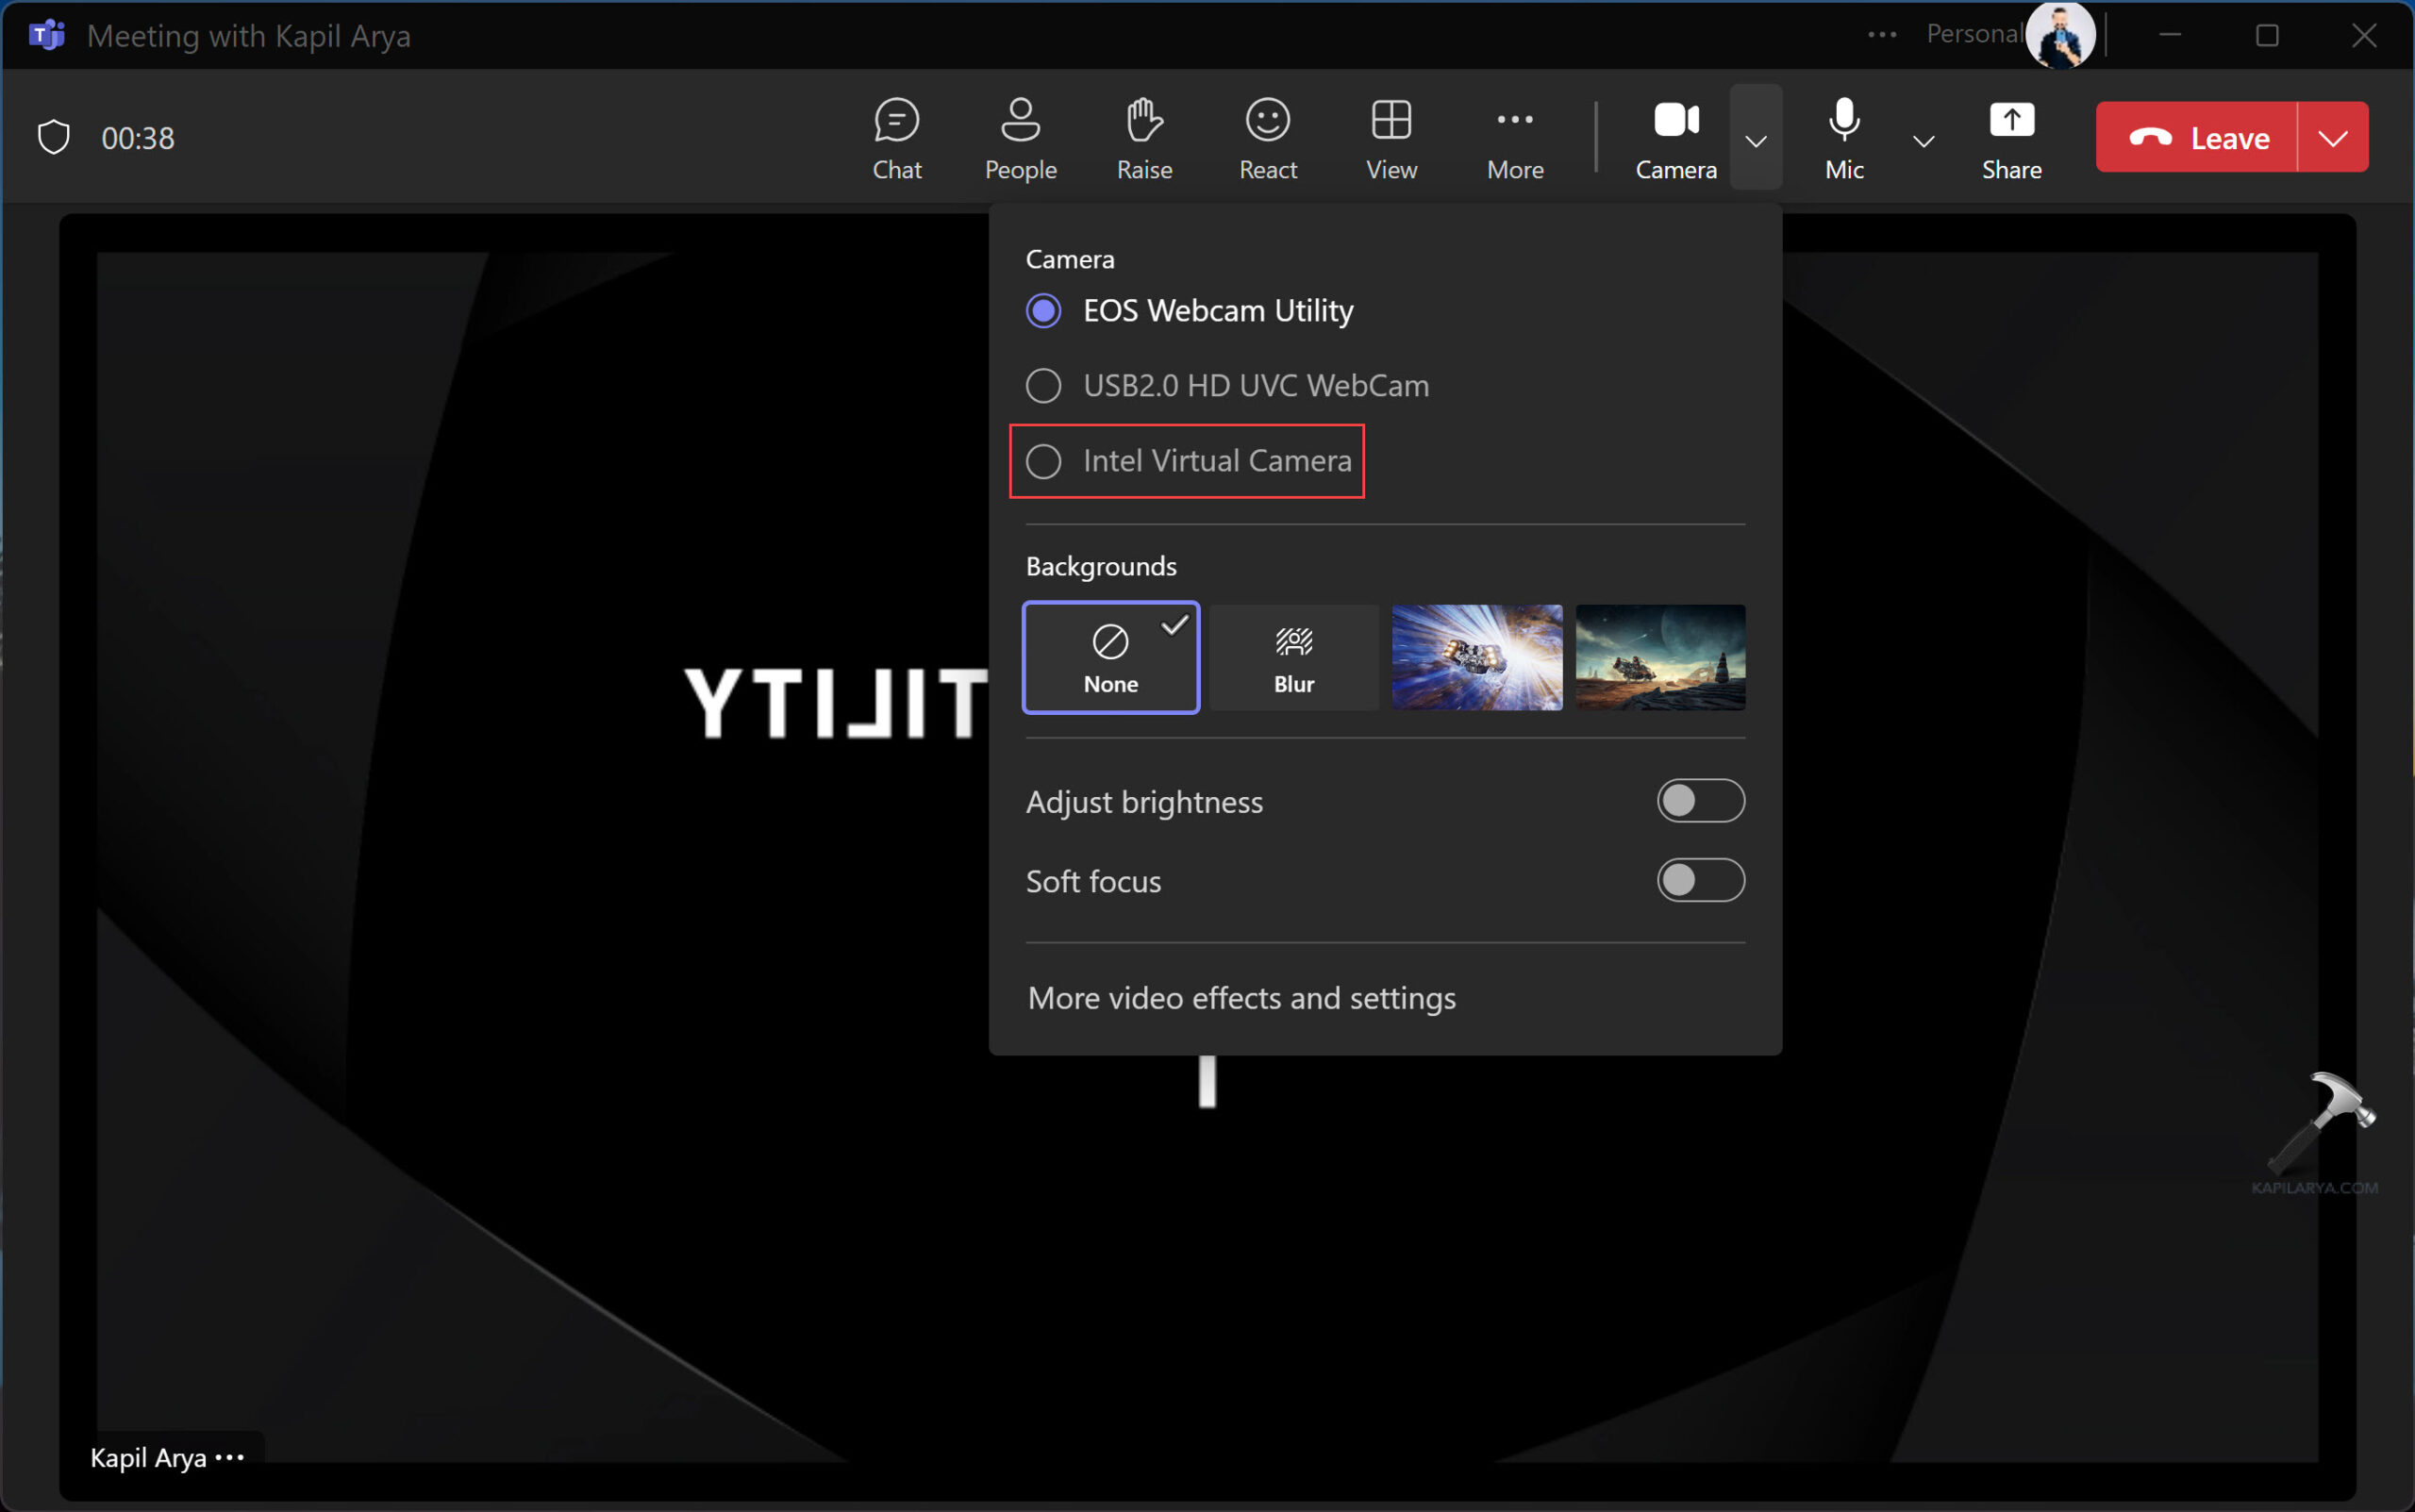
Task: Click the Share screen icon
Action: coord(2011,138)
